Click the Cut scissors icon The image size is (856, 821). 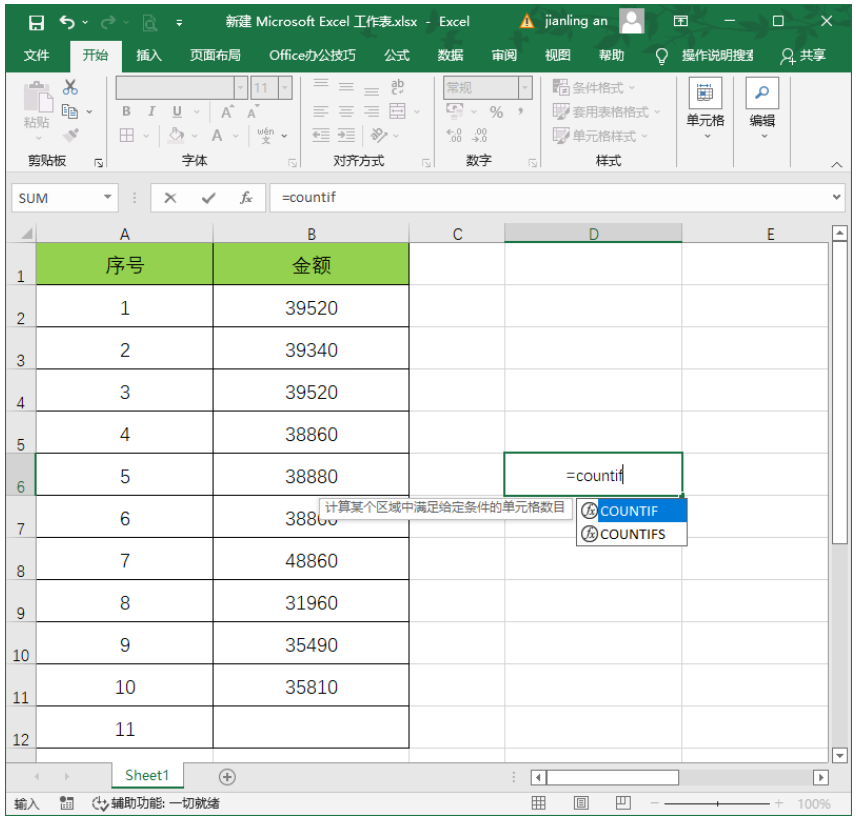[70, 87]
